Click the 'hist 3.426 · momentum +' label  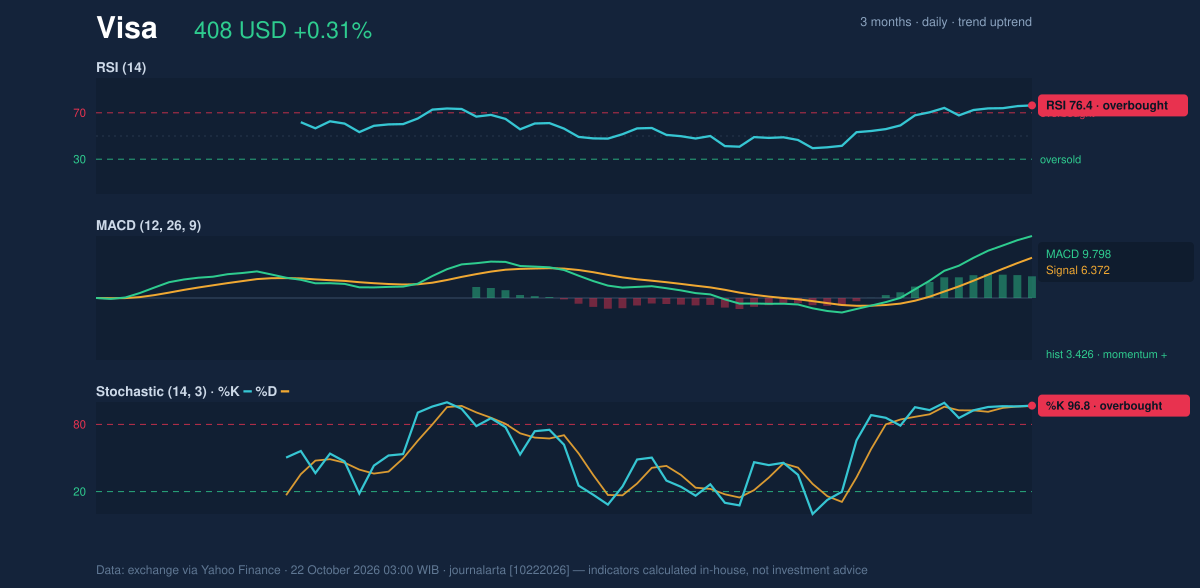1106,354
